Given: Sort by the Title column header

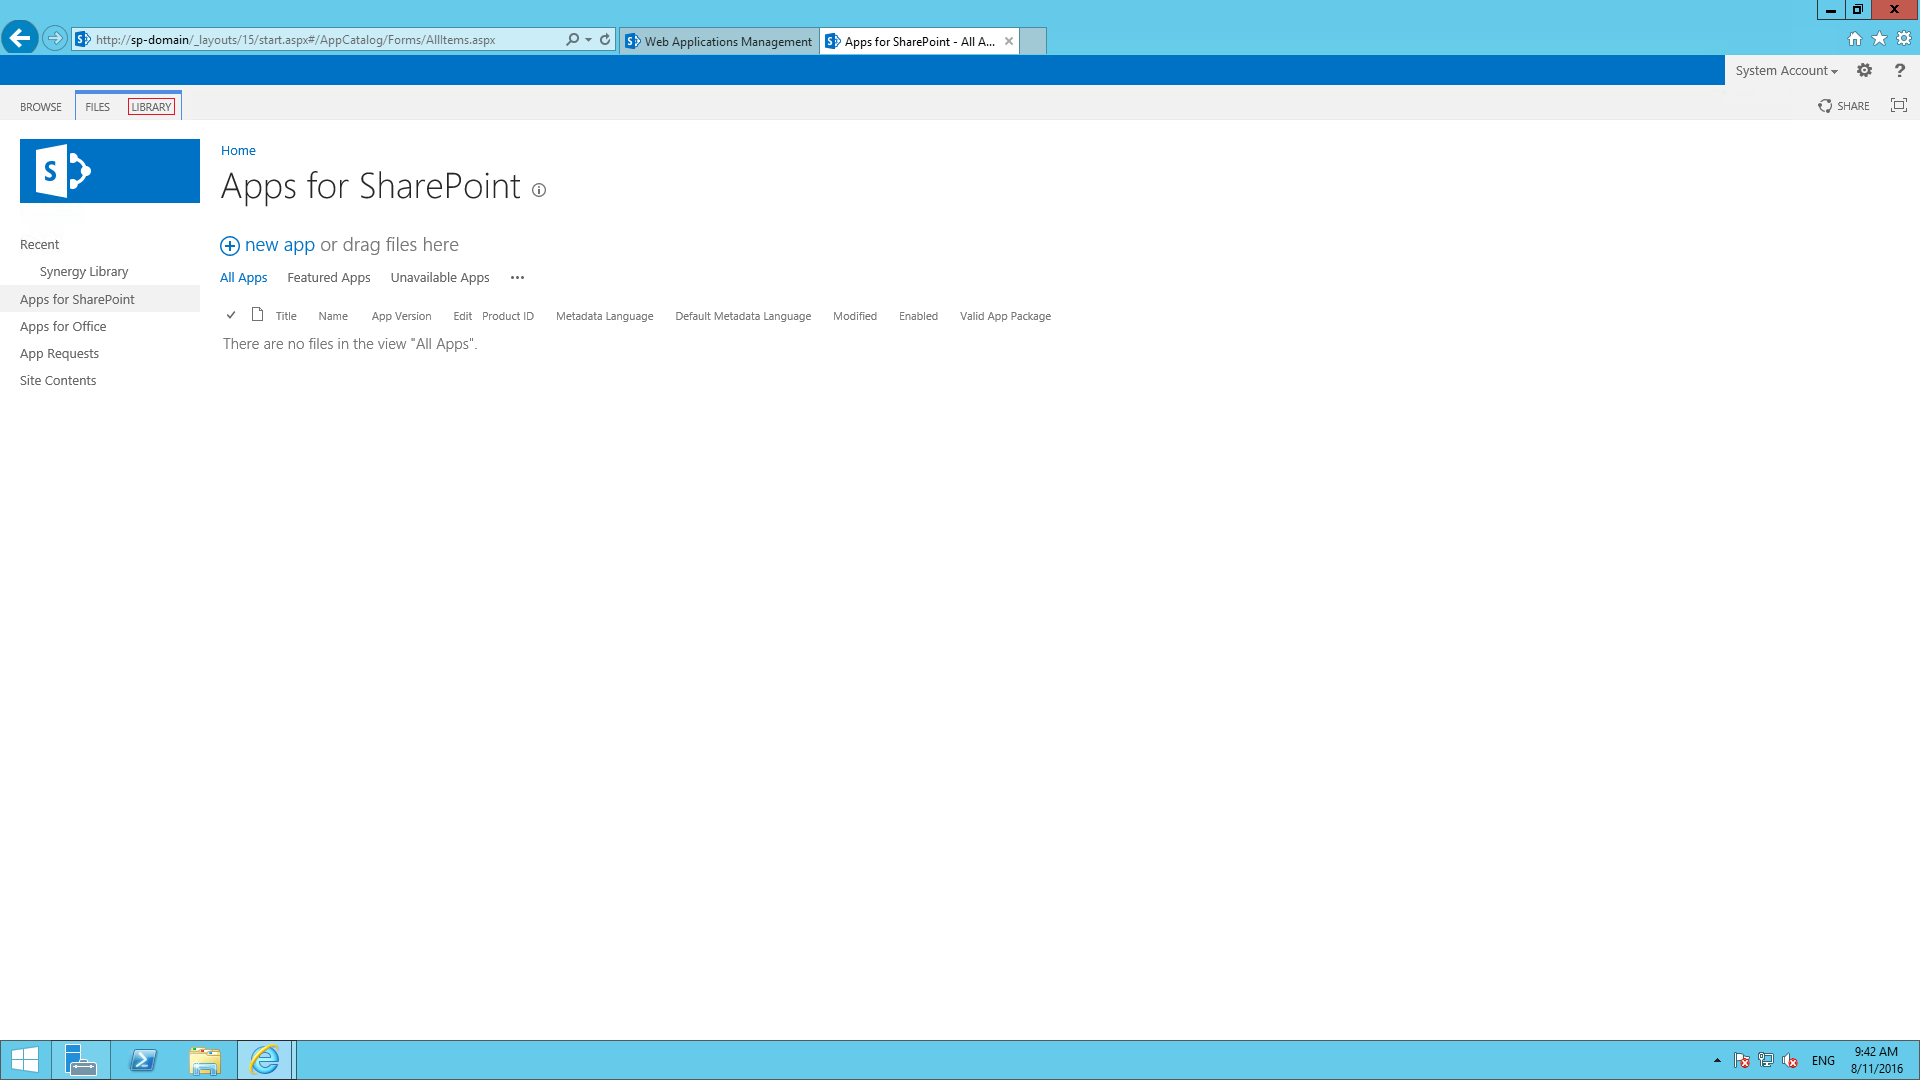Looking at the screenshot, I should (286, 316).
